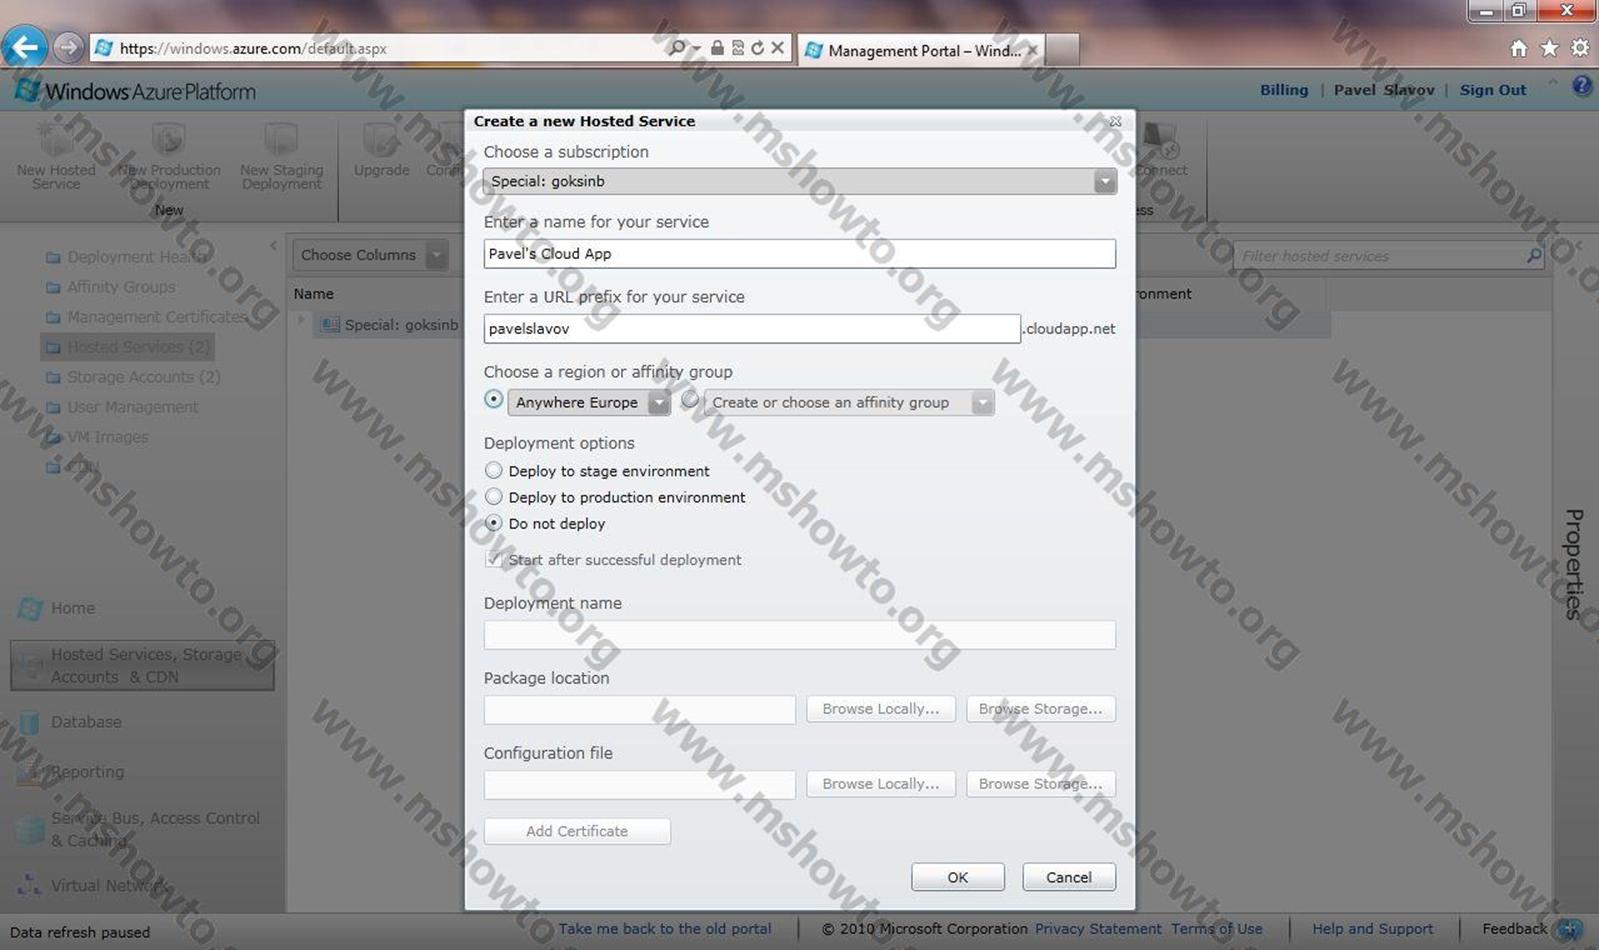Select VM Images tree item

[x=96, y=437]
